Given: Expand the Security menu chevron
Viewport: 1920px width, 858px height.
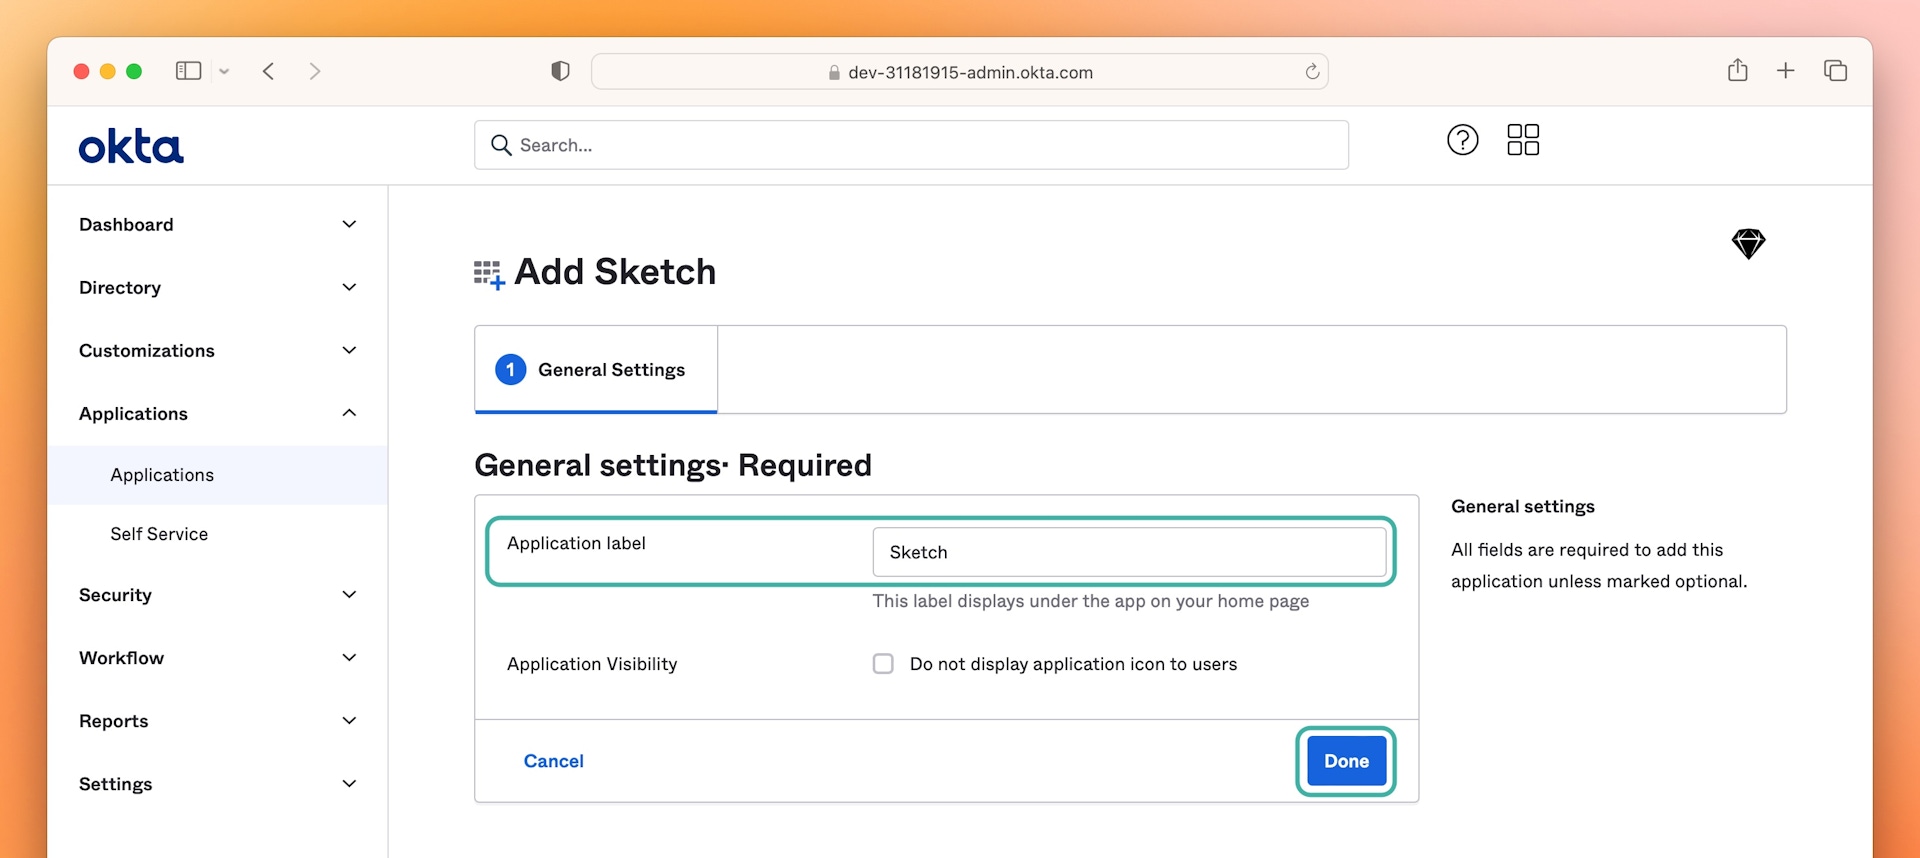Looking at the screenshot, I should [x=349, y=594].
